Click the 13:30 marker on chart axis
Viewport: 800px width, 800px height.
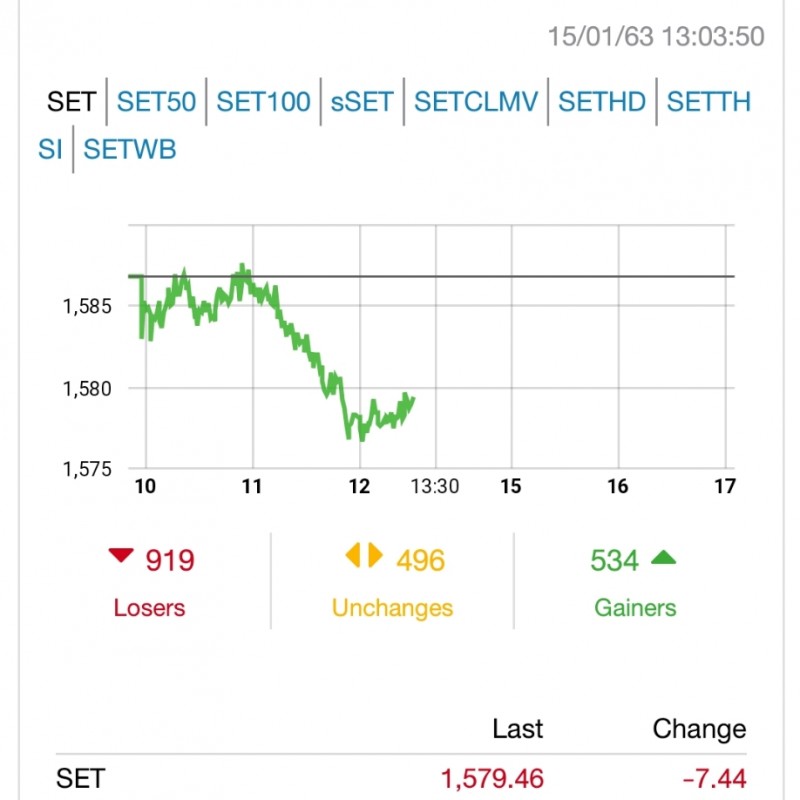[x=434, y=487]
